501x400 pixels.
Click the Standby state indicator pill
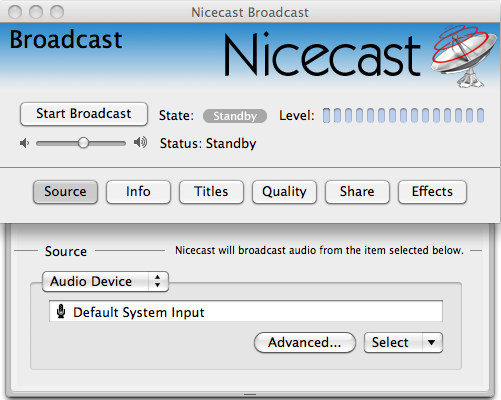(235, 116)
